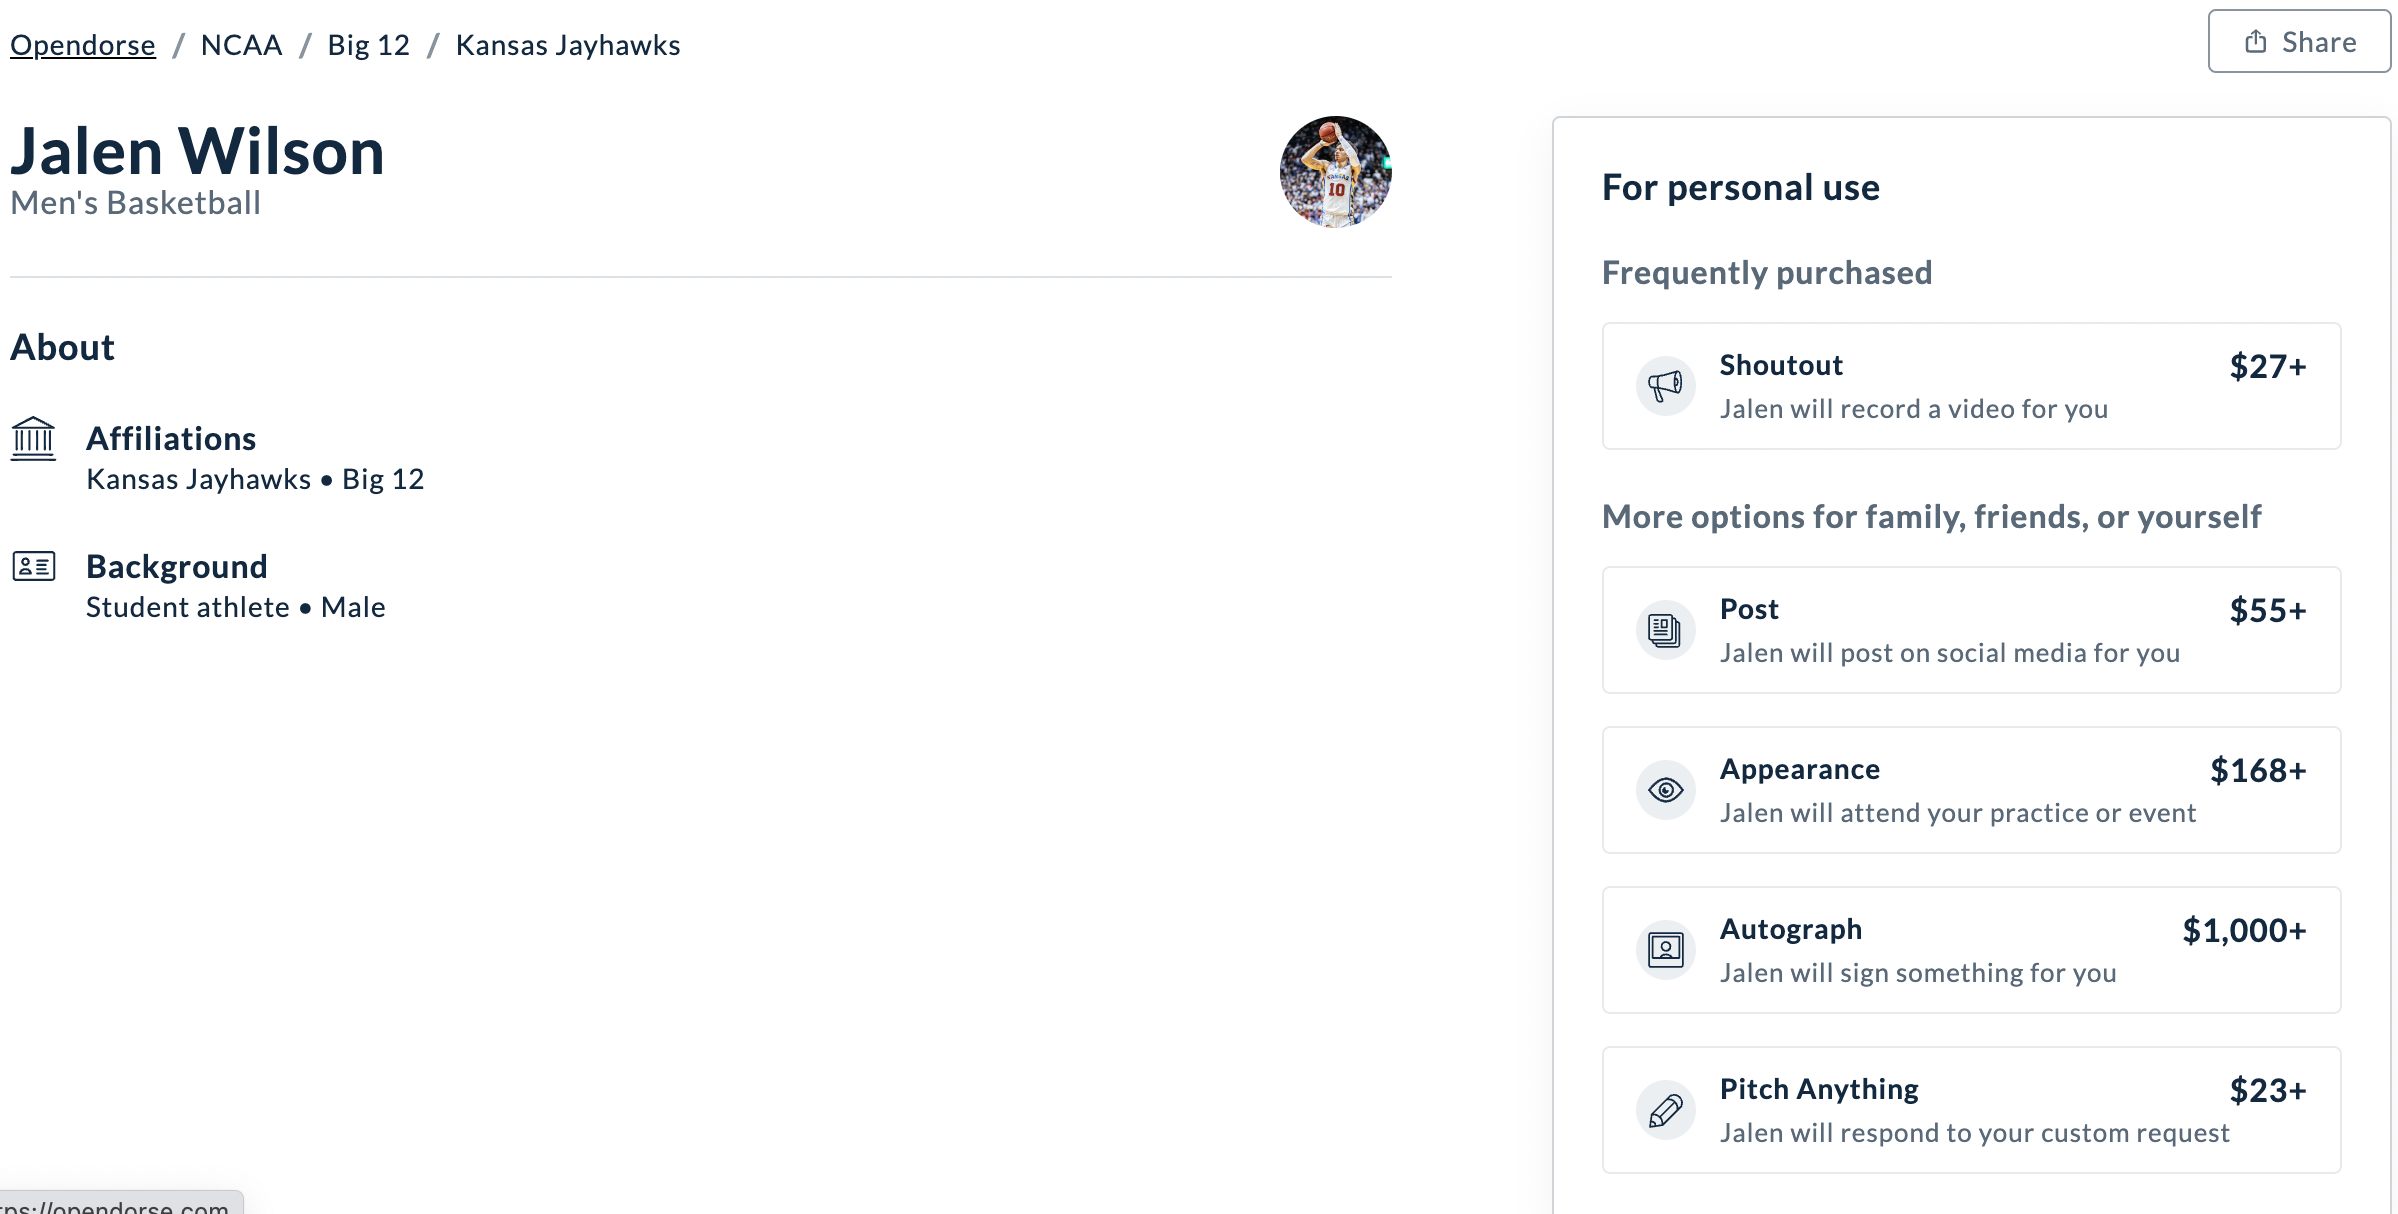Open the Opendorse breadcrumb link
This screenshot has height=1214, width=2398.
click(x=82, y=44)
